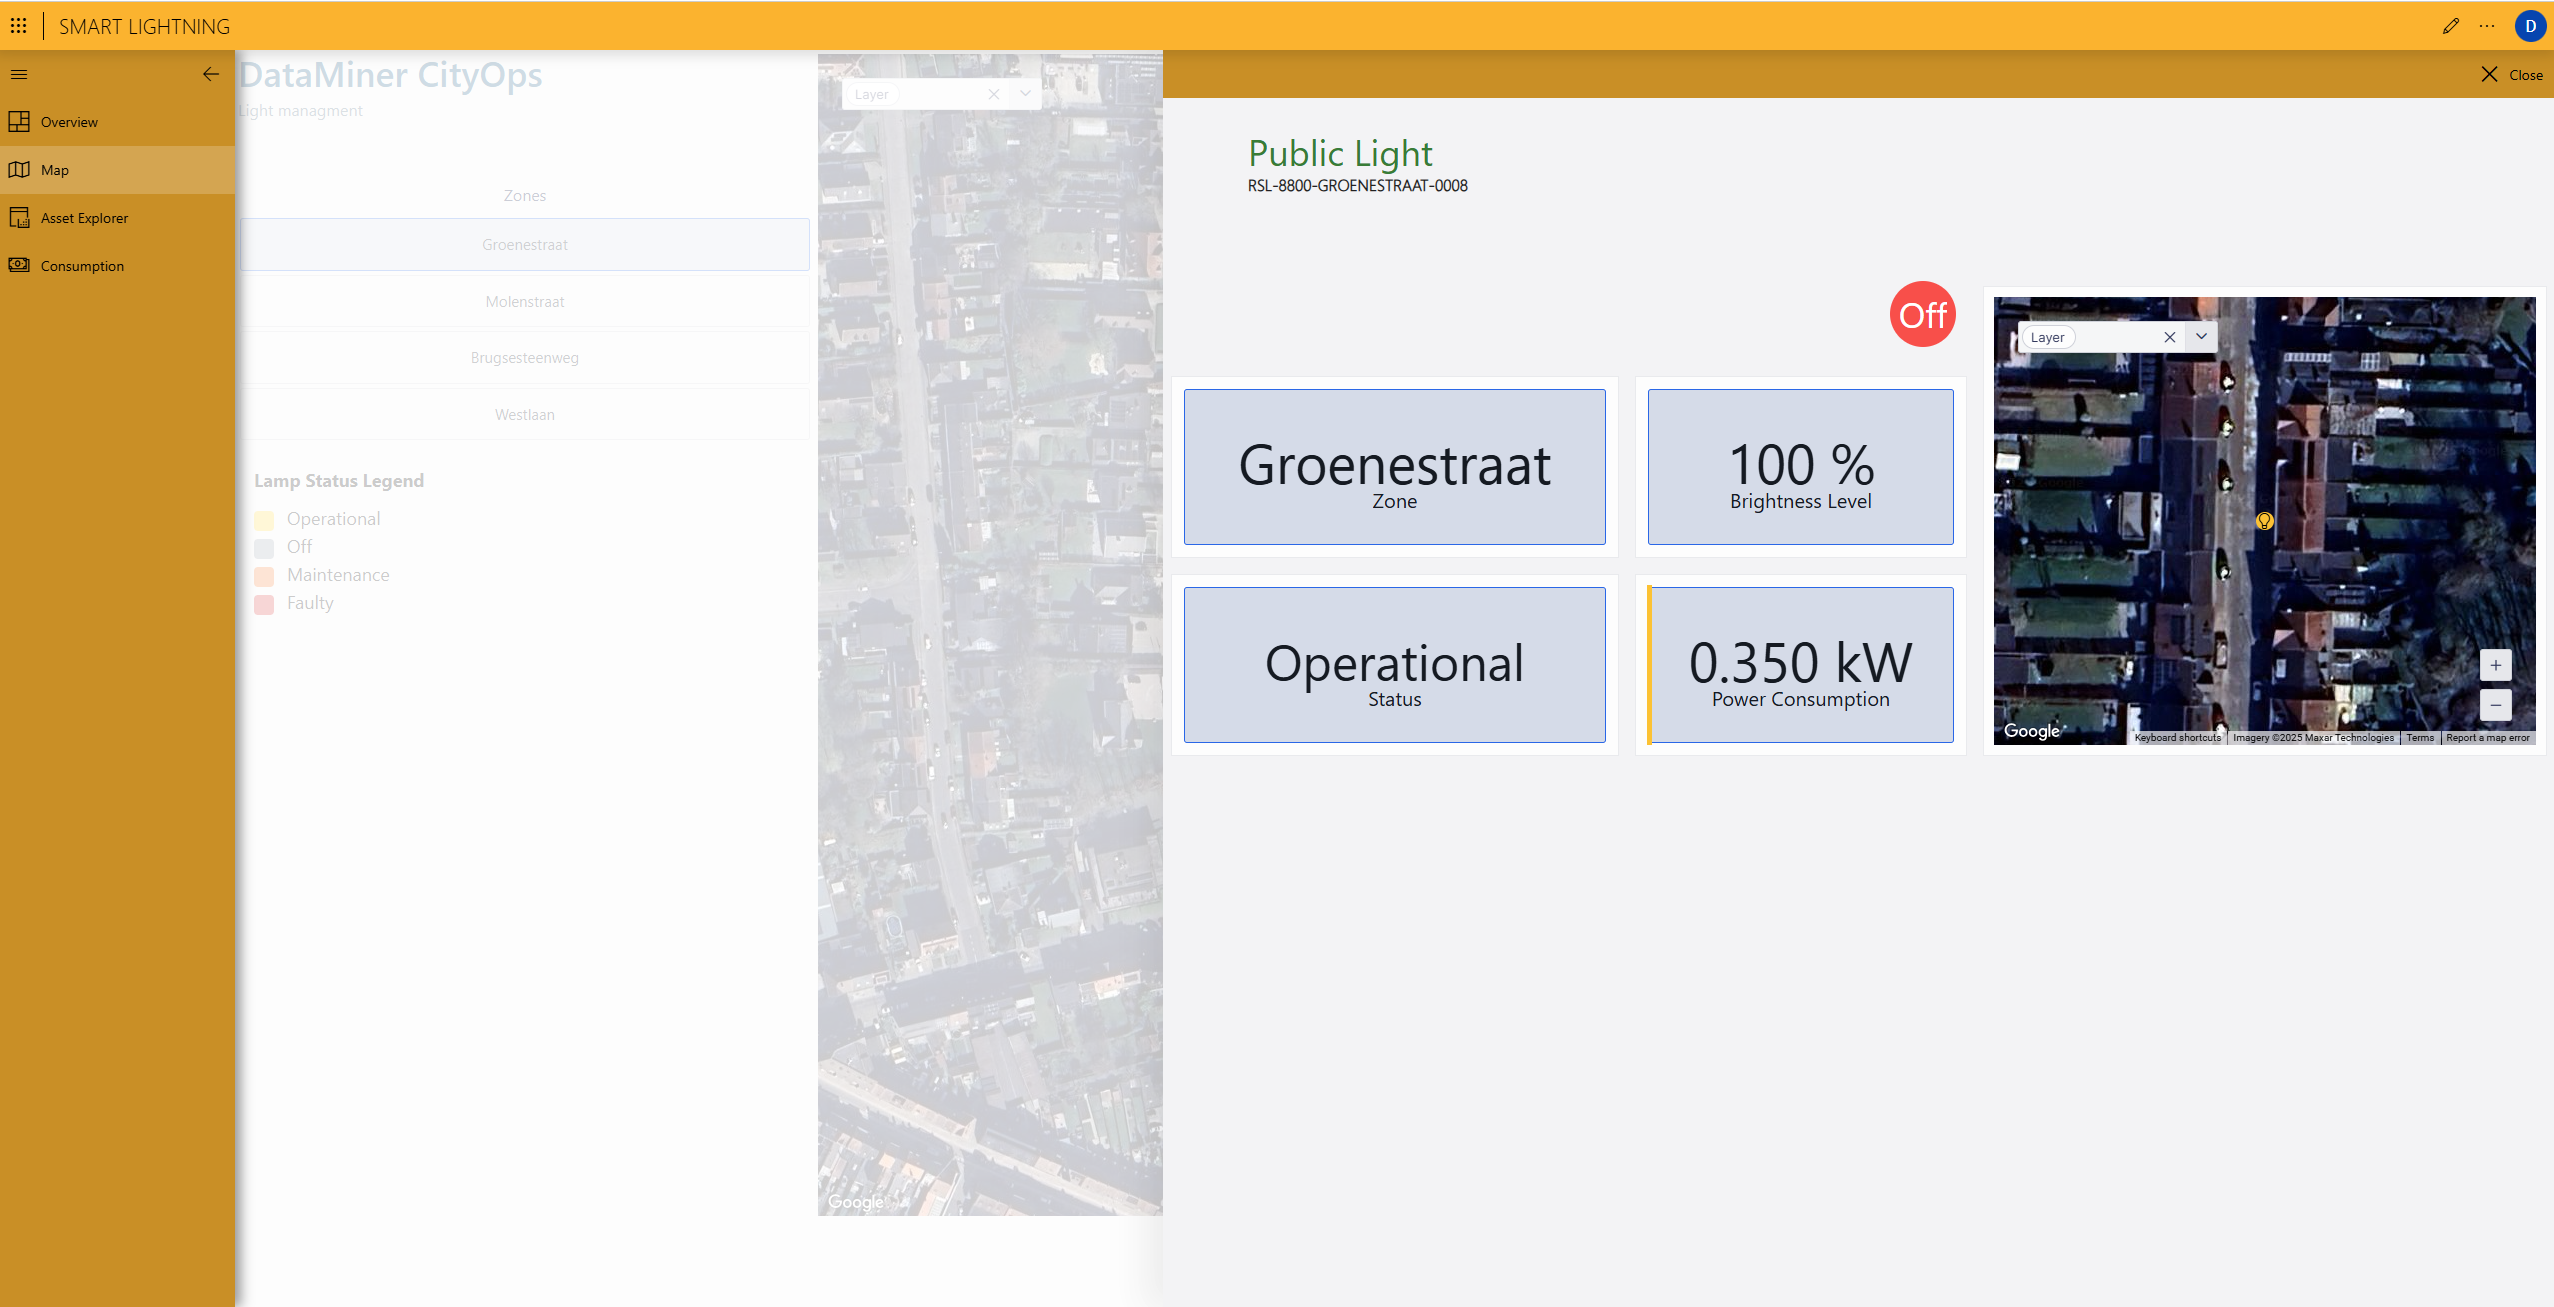
Task: Click the Layer tag in map filter
Action: pyautogui.click(x=2047, y=337)
